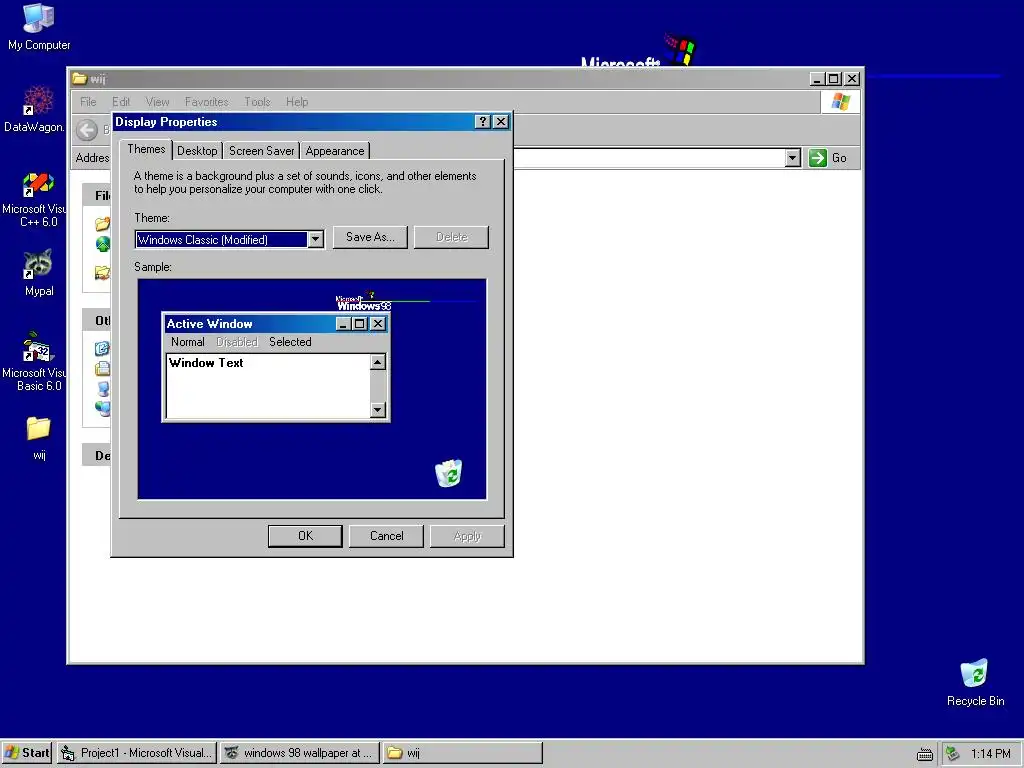This screenshot has height=768, width=1024.
Task: Click the Apply button
Action: pos(467,536)
